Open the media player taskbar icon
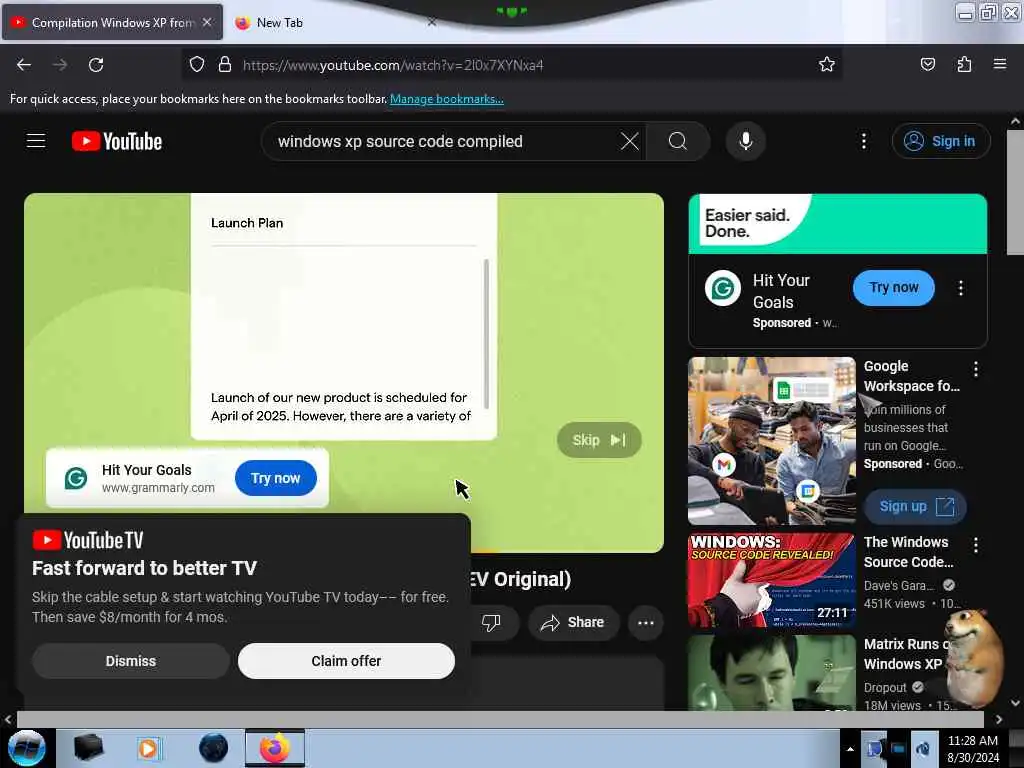1024x768 pixels. [148, 748]
